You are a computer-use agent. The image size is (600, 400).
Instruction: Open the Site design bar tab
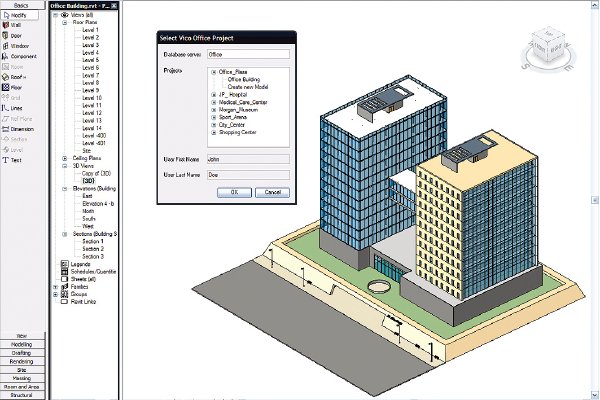pyautogui.click(x=22, y=370)
